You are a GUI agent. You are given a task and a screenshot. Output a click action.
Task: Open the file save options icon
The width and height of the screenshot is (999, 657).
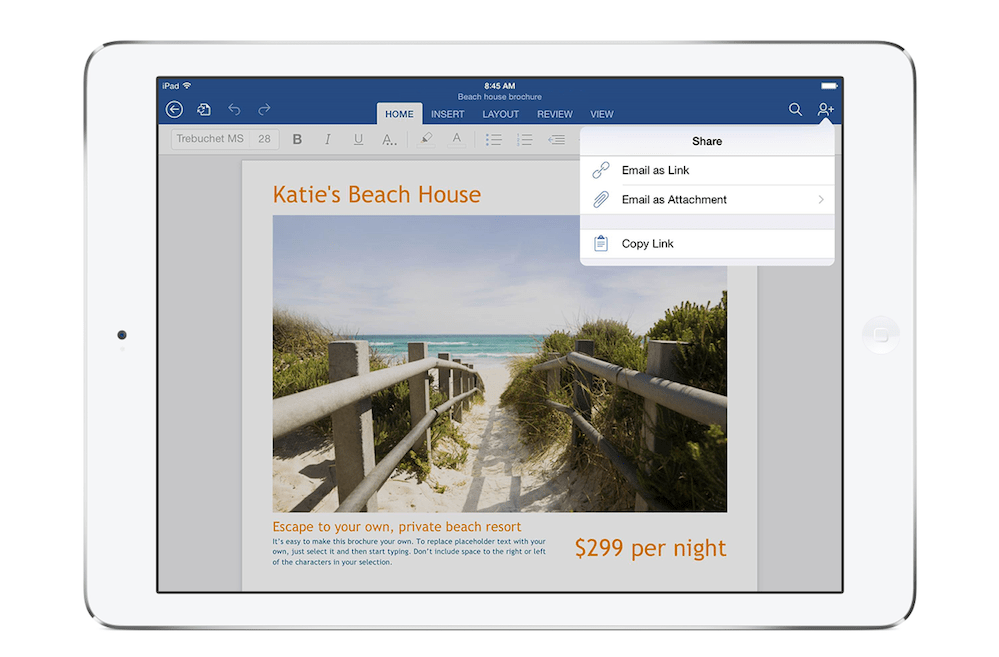click(204, 110)
